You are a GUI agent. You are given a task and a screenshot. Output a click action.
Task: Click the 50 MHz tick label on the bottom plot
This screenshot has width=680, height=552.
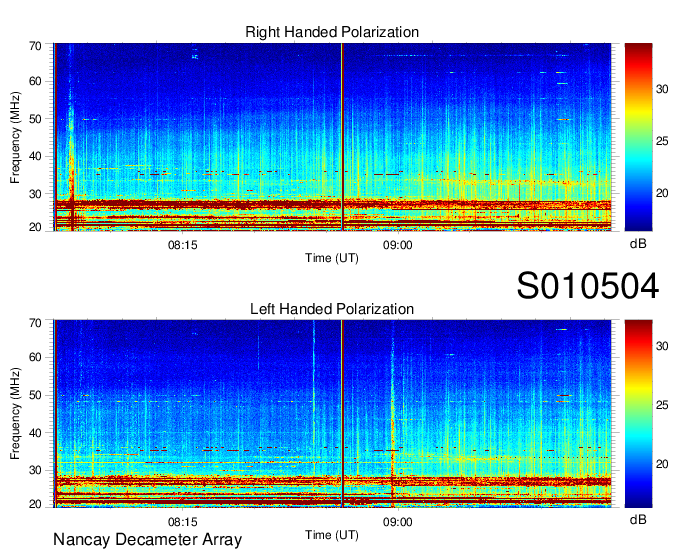click(x=35, y=395)
